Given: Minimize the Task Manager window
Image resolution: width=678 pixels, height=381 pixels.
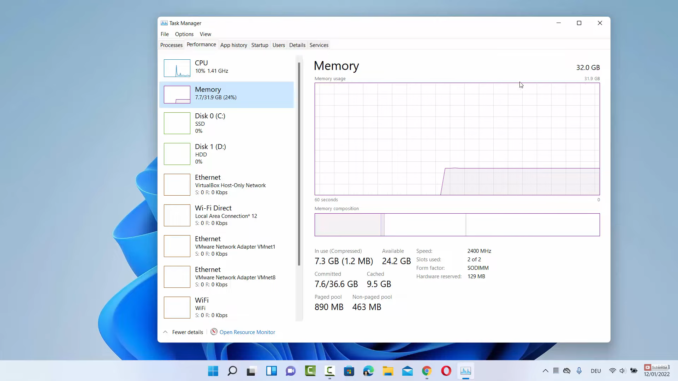Looking at the screenshot, I should [559, 23].
